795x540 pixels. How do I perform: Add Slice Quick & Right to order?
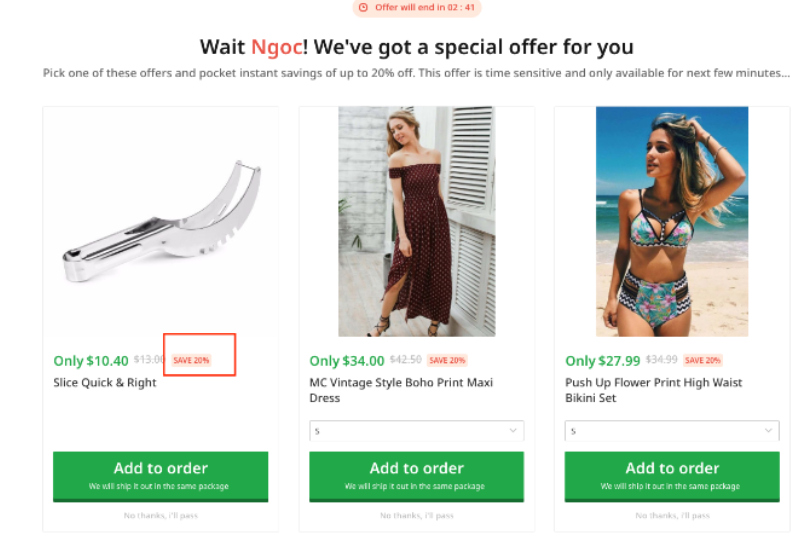click(161, 475)
